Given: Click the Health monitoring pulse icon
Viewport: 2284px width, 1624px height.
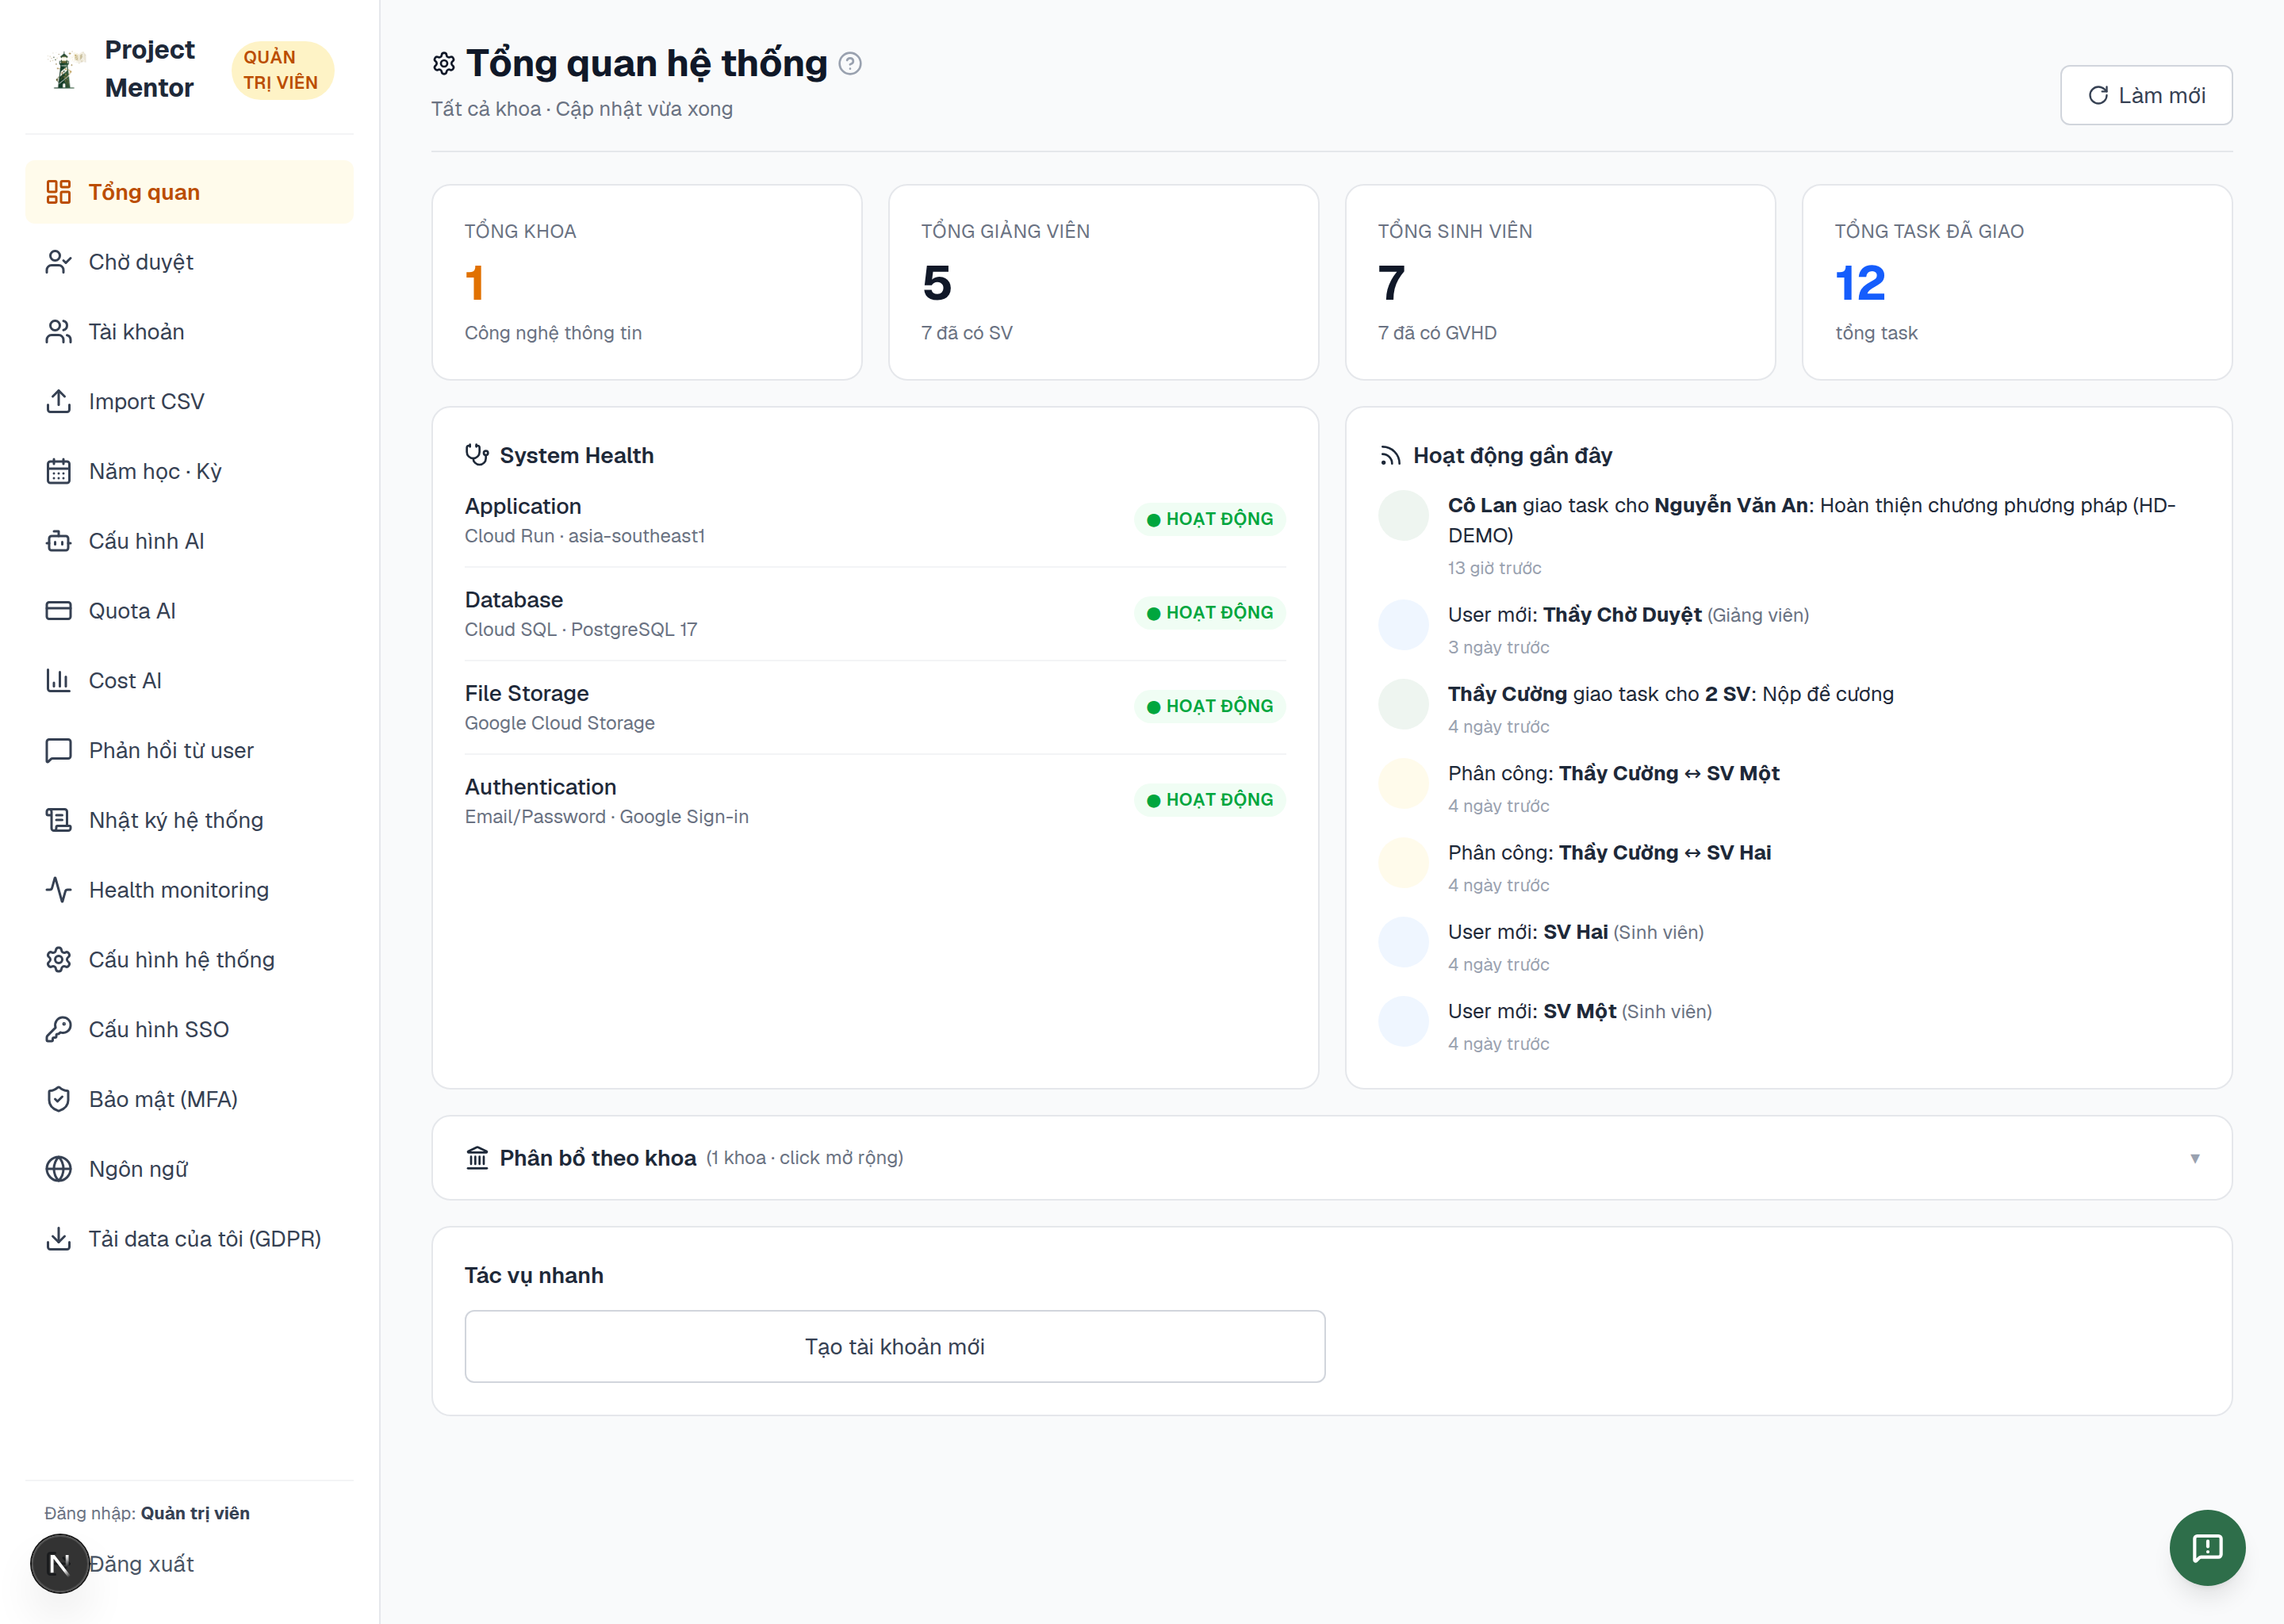Looking at the screenshot, I should (x=59, y=890).
